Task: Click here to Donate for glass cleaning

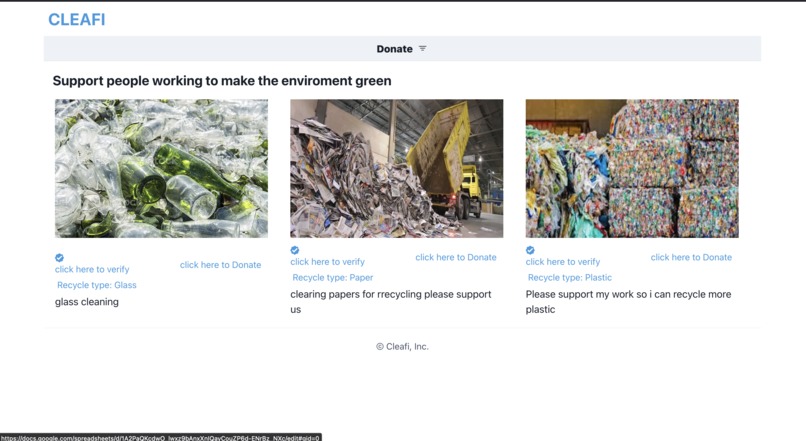Action: click(x=221, y=265)
